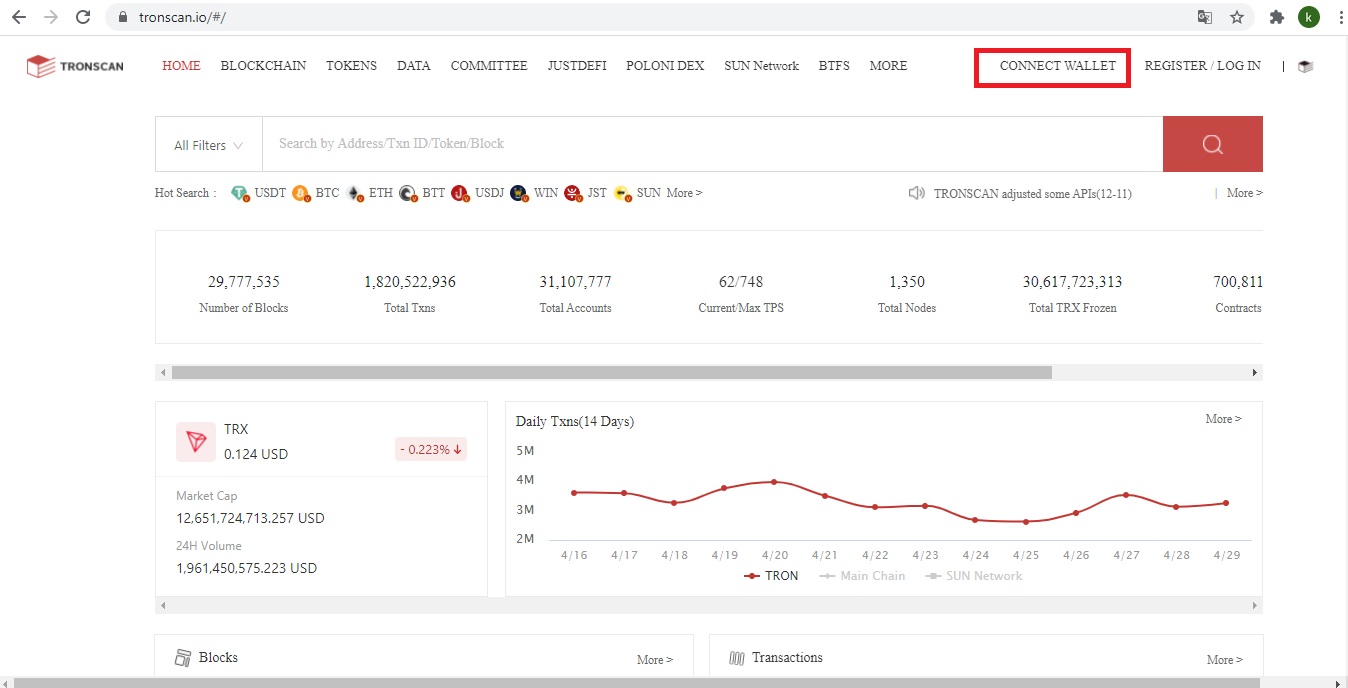Open the All Filters dropdown
The image size is (1348, 688).
[209, 145]
